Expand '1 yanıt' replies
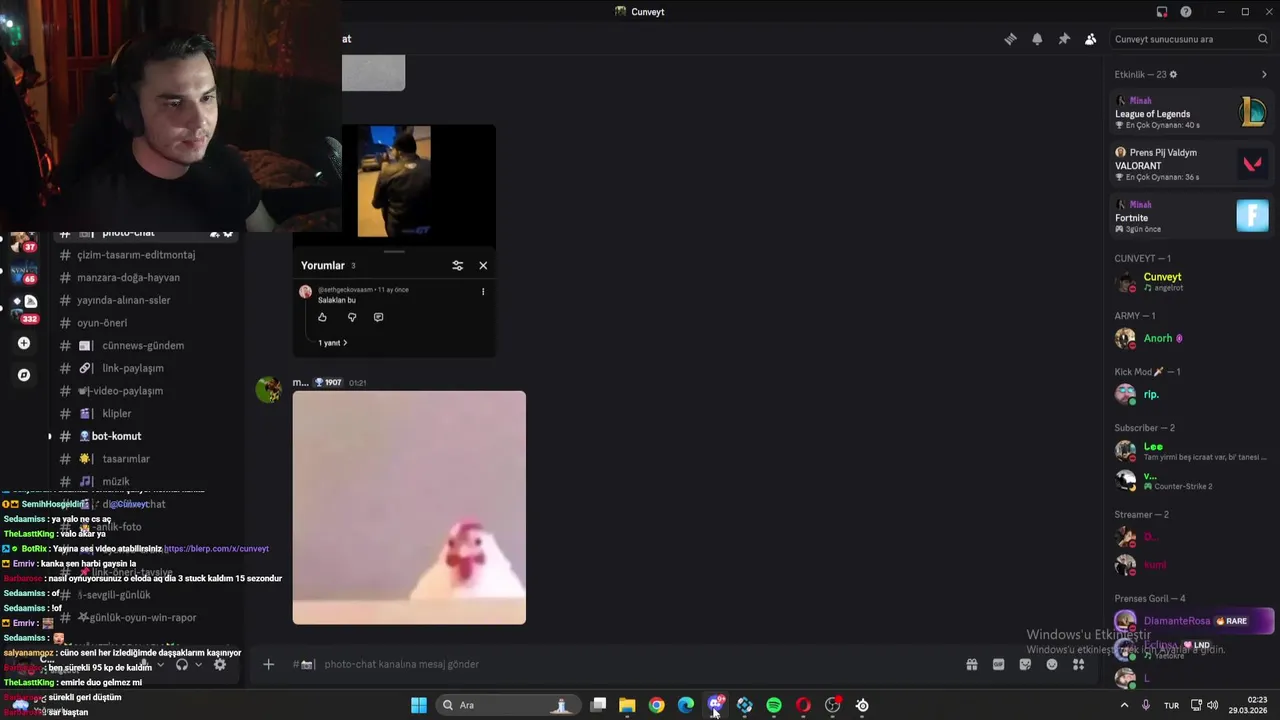Screen dimensions: 1280x720 [333, 343]
